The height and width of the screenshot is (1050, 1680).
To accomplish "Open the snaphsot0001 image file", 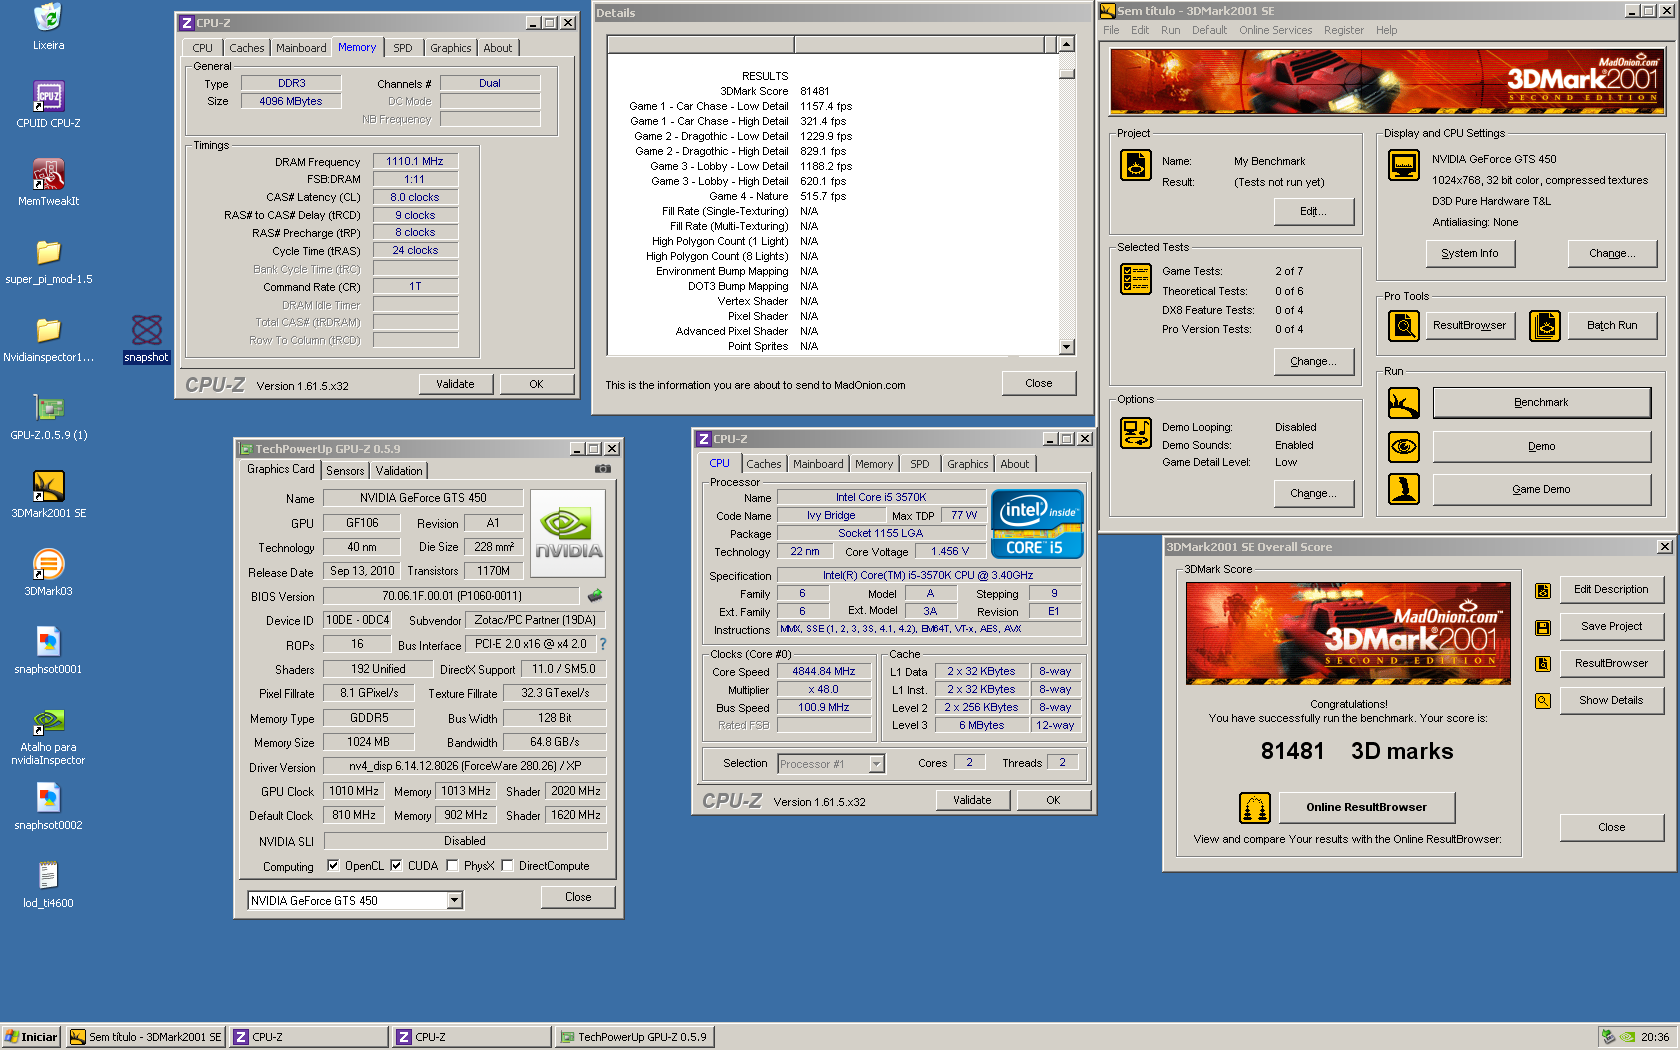I will 48,642.
